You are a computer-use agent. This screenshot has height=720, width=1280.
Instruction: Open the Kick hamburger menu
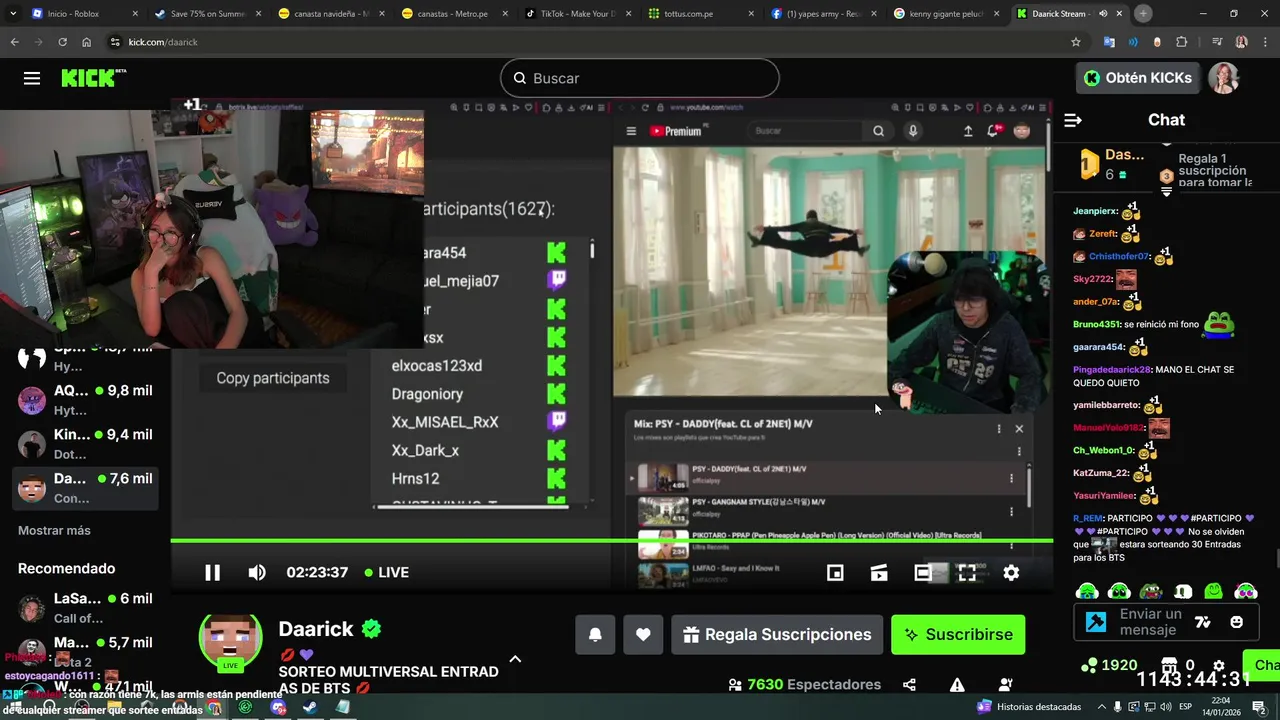point(32,78)
